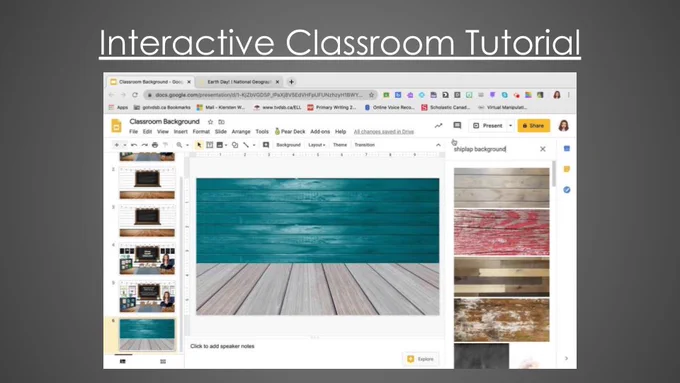This screenshot has width=680, height=383.
Task: Select the text box tool
Action: [x=209, y=145]
